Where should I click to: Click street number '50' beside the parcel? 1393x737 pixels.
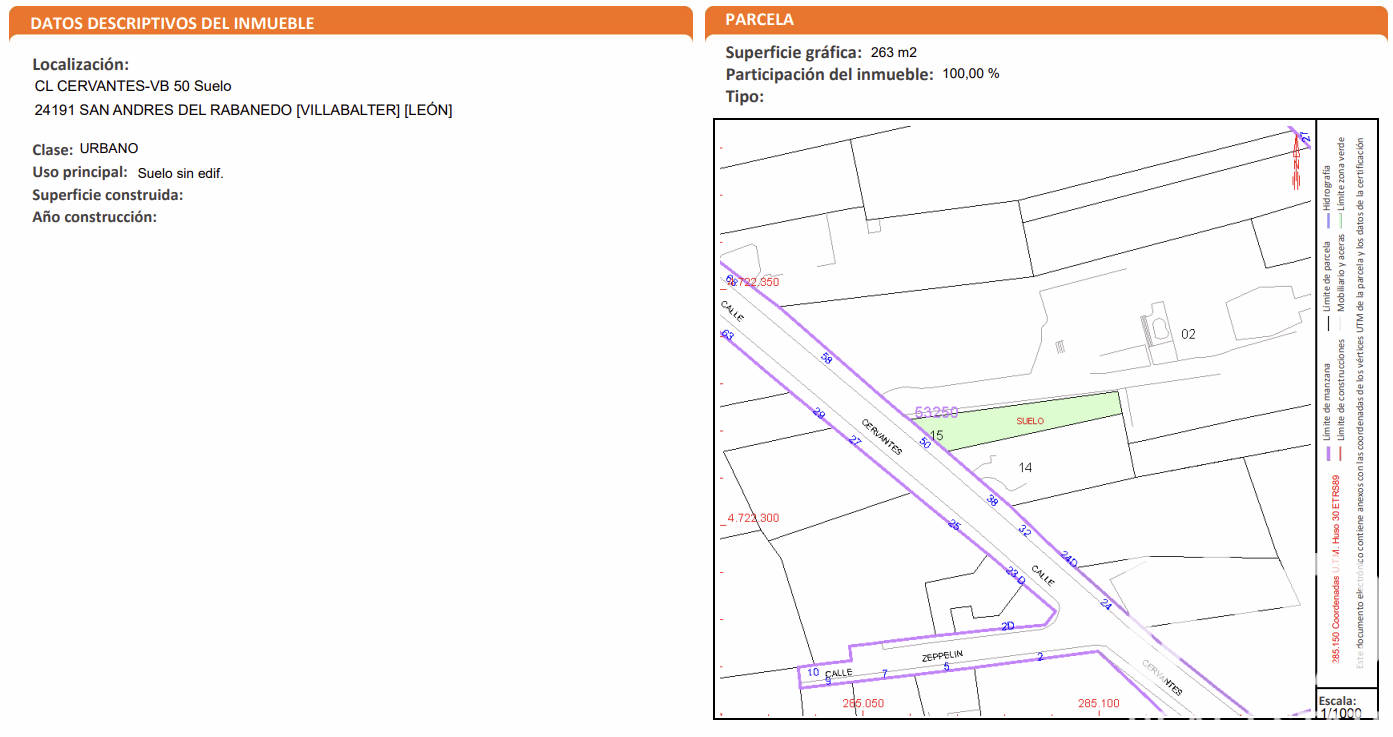(x=925, y=443)
